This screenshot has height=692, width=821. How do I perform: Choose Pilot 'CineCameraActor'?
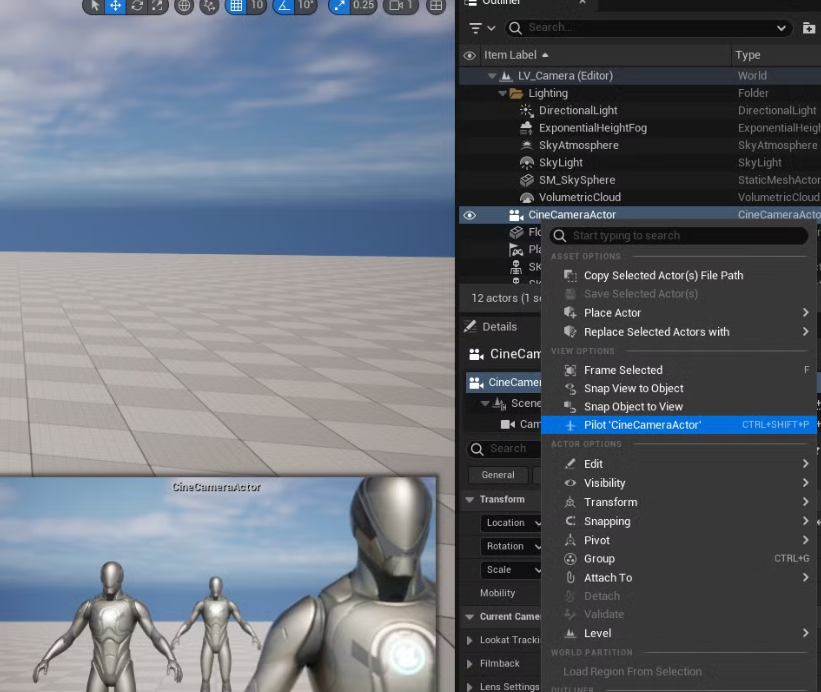point(679,425)
